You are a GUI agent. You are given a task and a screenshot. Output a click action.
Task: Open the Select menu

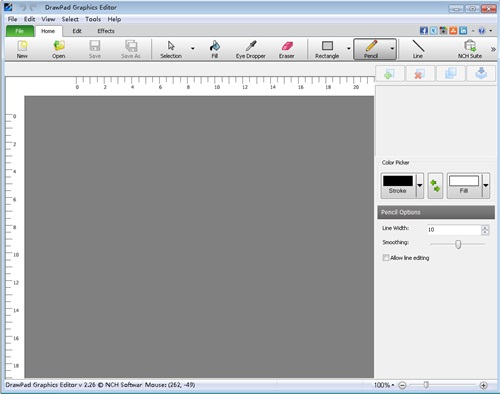tap(70, 19)
